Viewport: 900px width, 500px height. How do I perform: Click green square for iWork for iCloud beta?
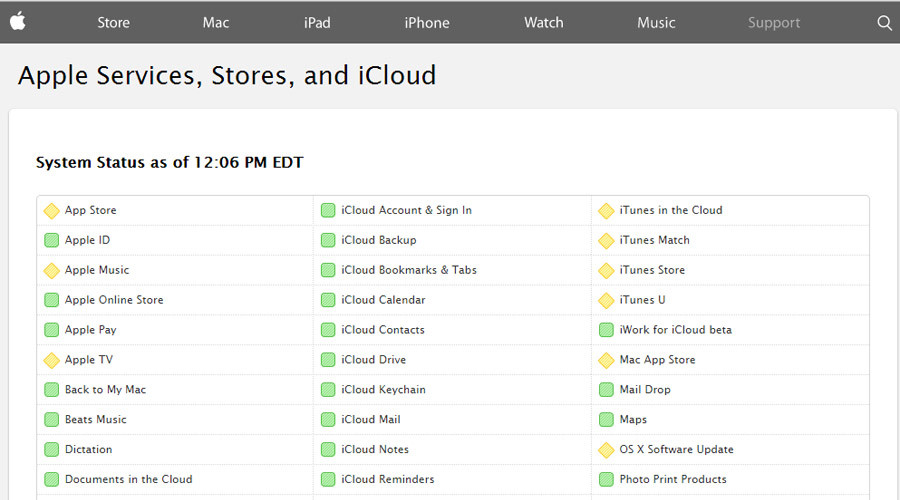pyautogui.click(x=606, y=330)
